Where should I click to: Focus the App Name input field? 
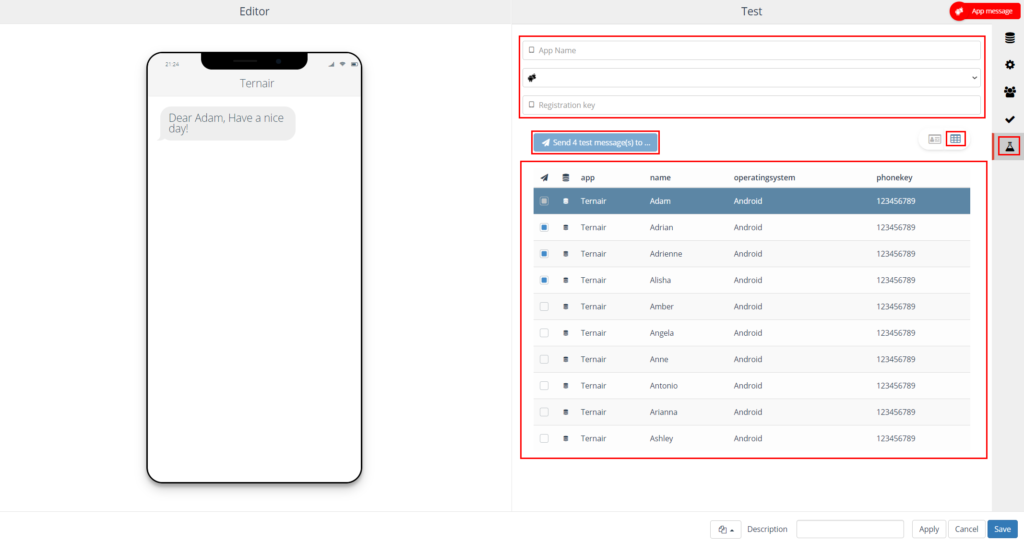point(752,50)
